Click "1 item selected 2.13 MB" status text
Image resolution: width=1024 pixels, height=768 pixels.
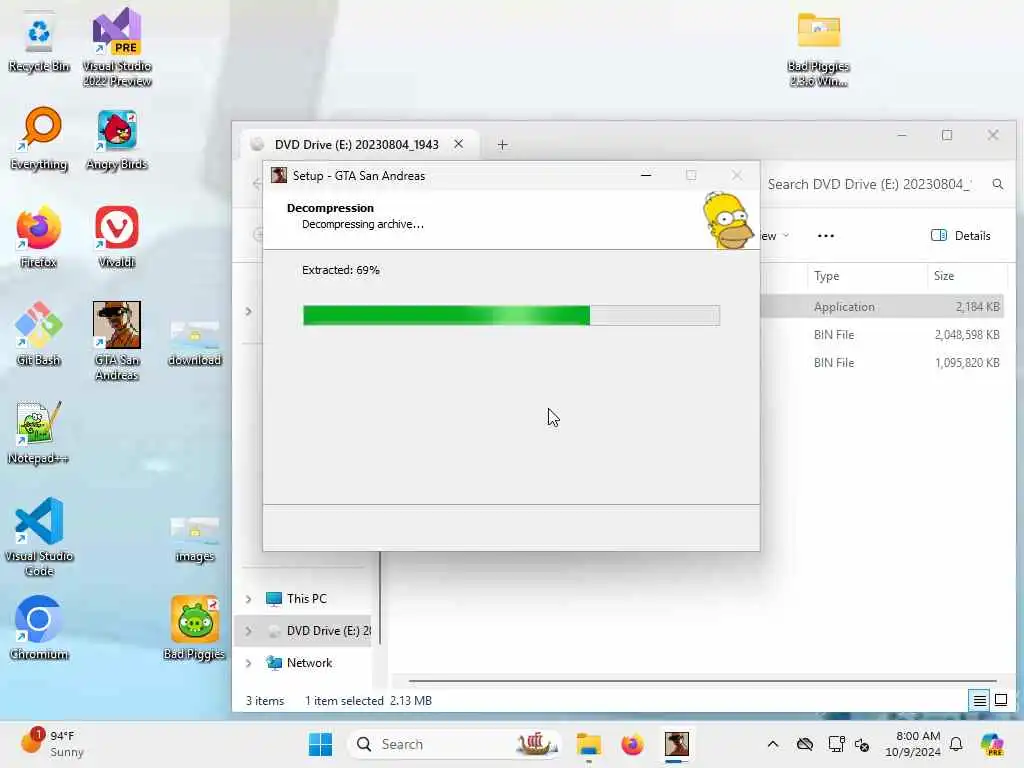pyautogui.click(x=368, y=701)
